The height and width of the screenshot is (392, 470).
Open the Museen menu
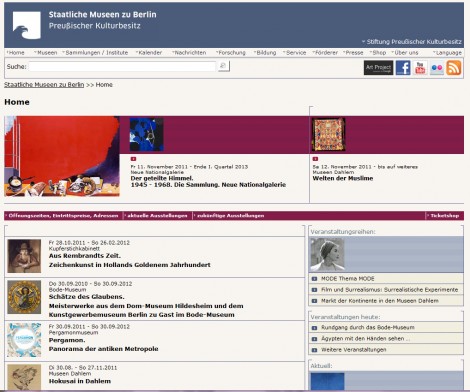(46, 53)
